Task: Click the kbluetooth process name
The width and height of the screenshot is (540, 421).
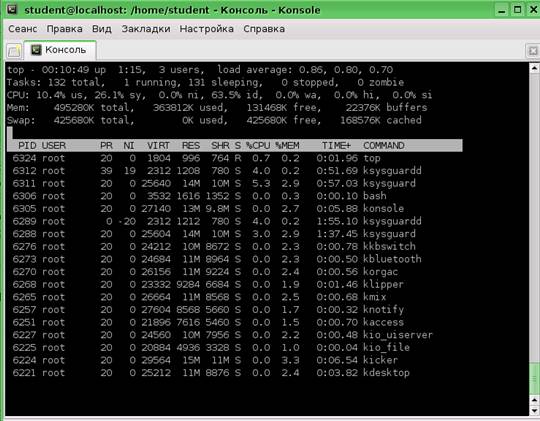Action: [x=392, y=259]
